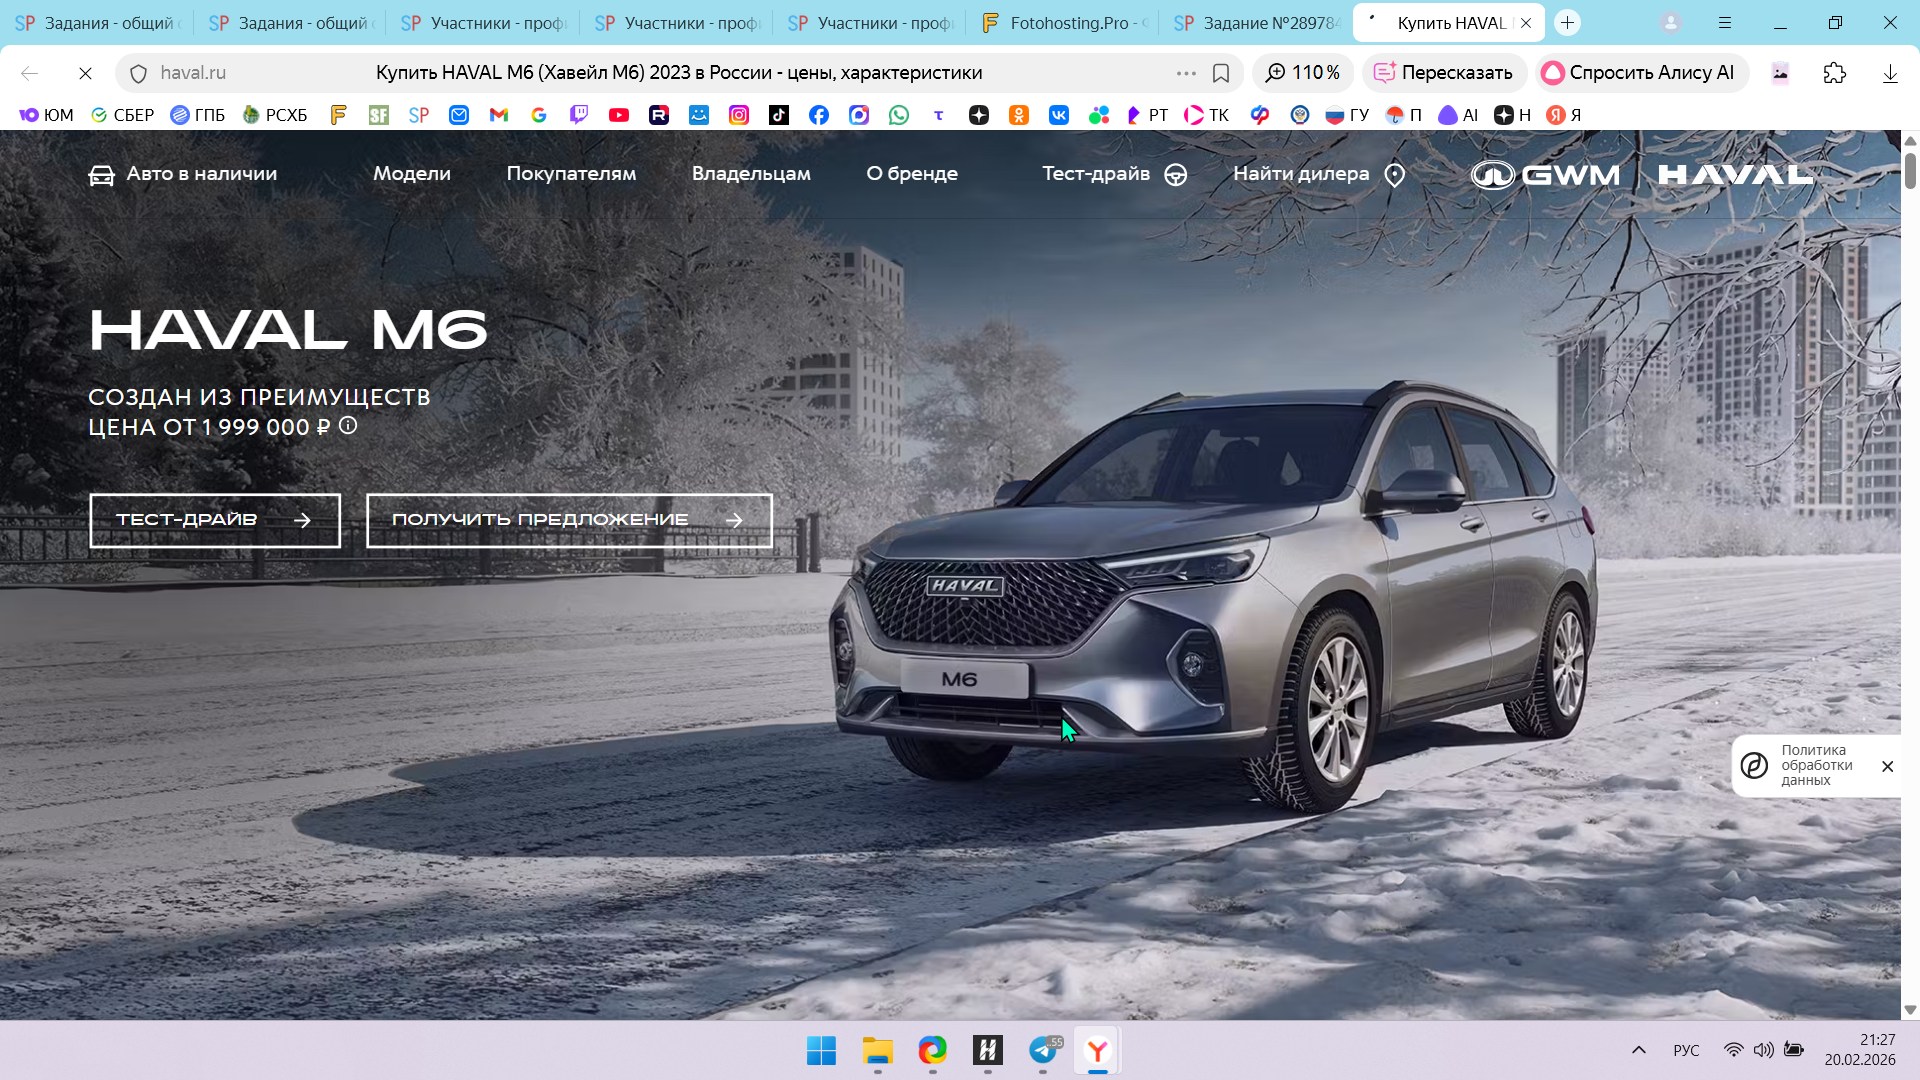
Task: Click the ТЕСТ-ДРАЙВ button
Action: pos(215,520)
